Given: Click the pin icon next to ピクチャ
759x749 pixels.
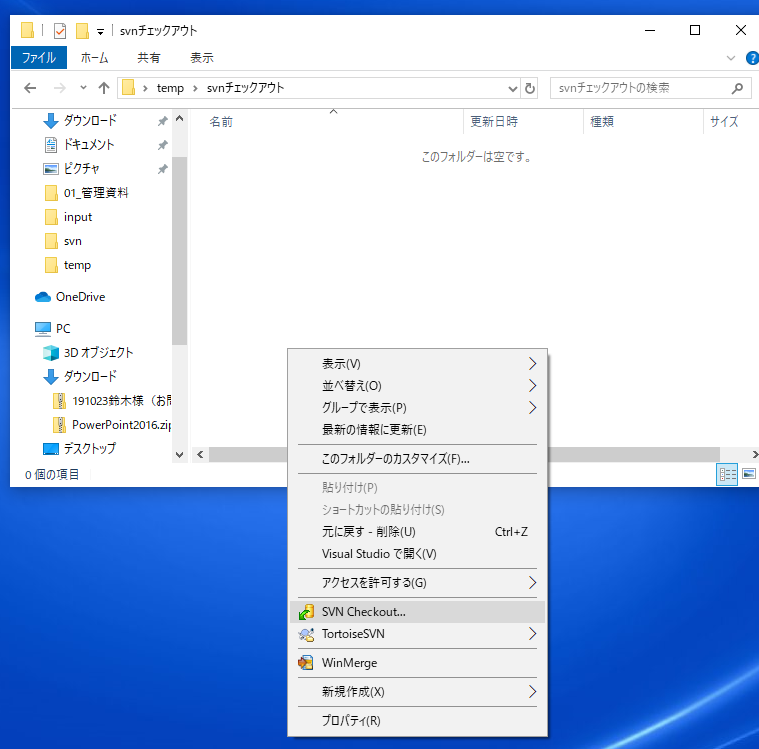Looking at the screenshot, I should 163,169.
